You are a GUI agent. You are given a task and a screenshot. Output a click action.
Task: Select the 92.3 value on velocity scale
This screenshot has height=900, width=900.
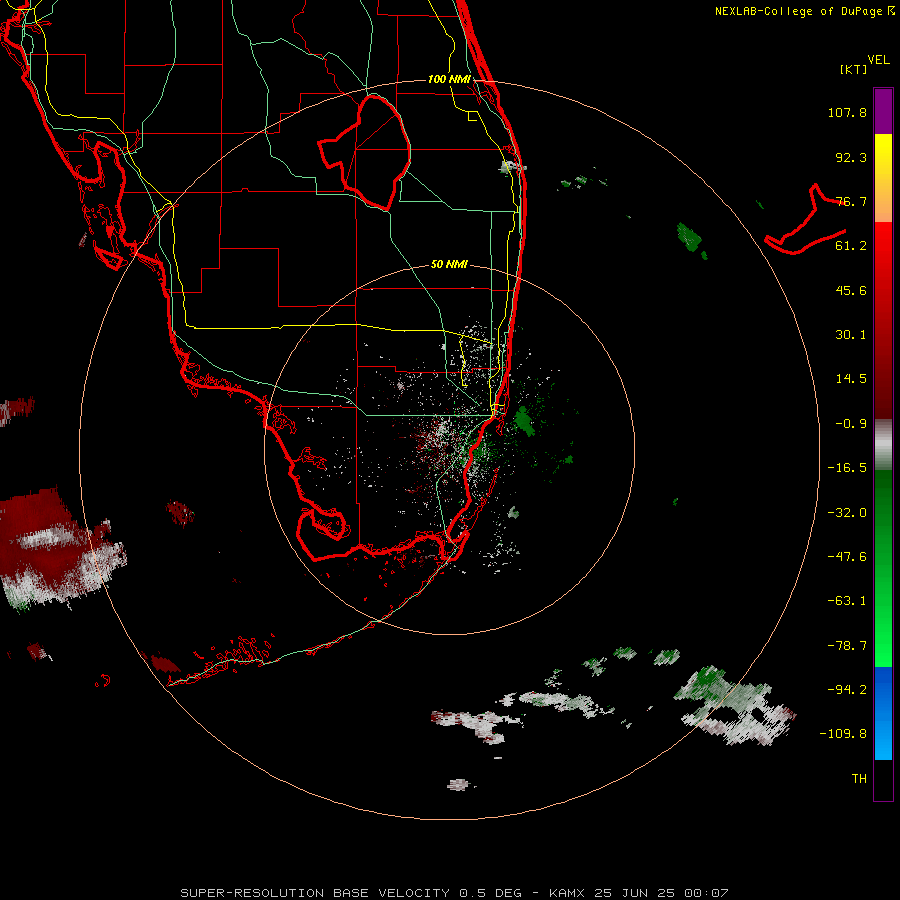point(851,157)
